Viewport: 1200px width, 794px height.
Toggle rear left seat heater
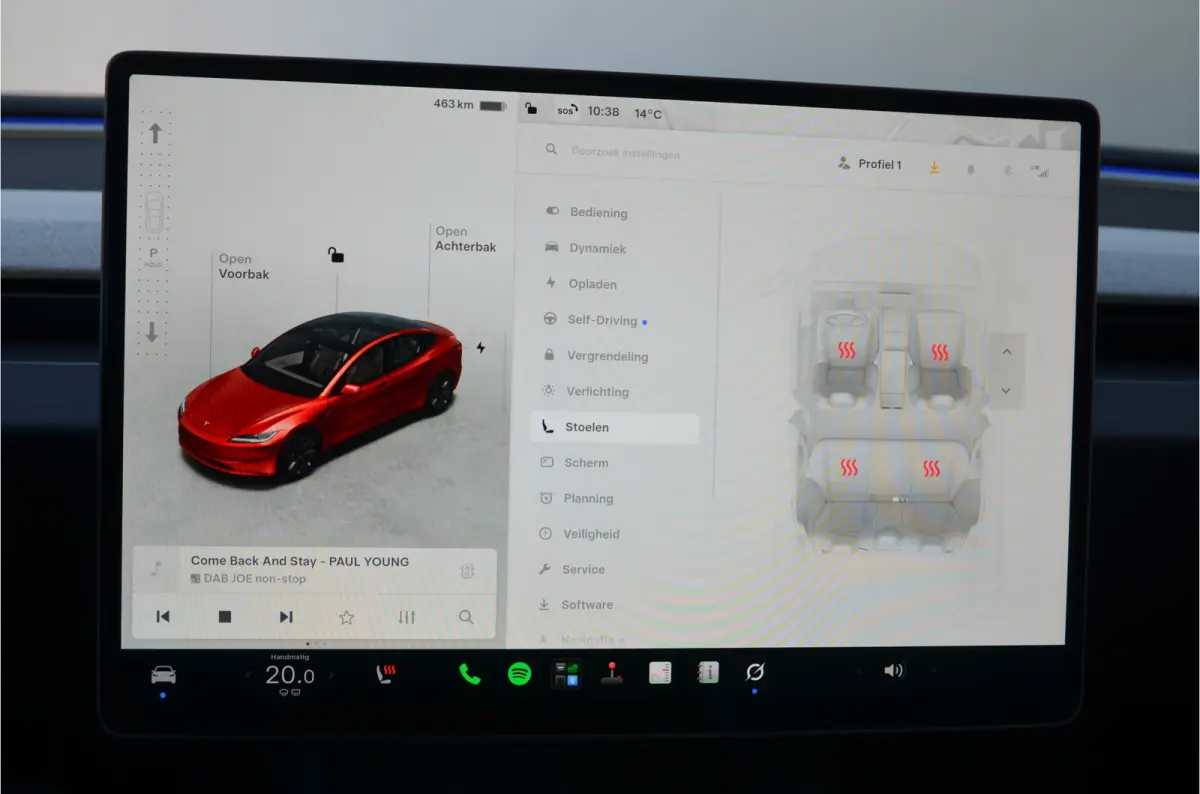point(849,467)
